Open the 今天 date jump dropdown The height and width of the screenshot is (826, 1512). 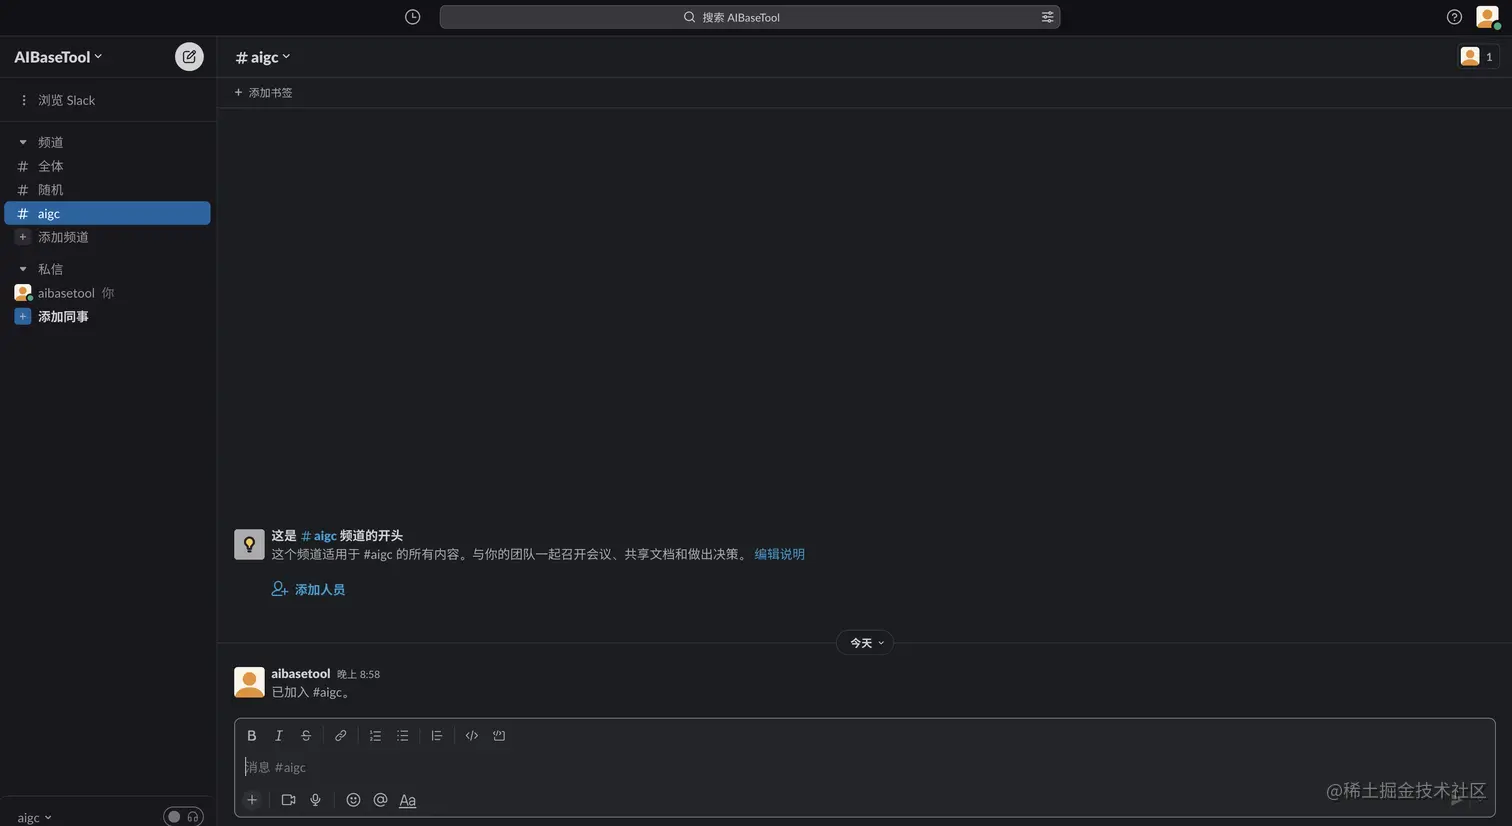[x=865, y=643]
